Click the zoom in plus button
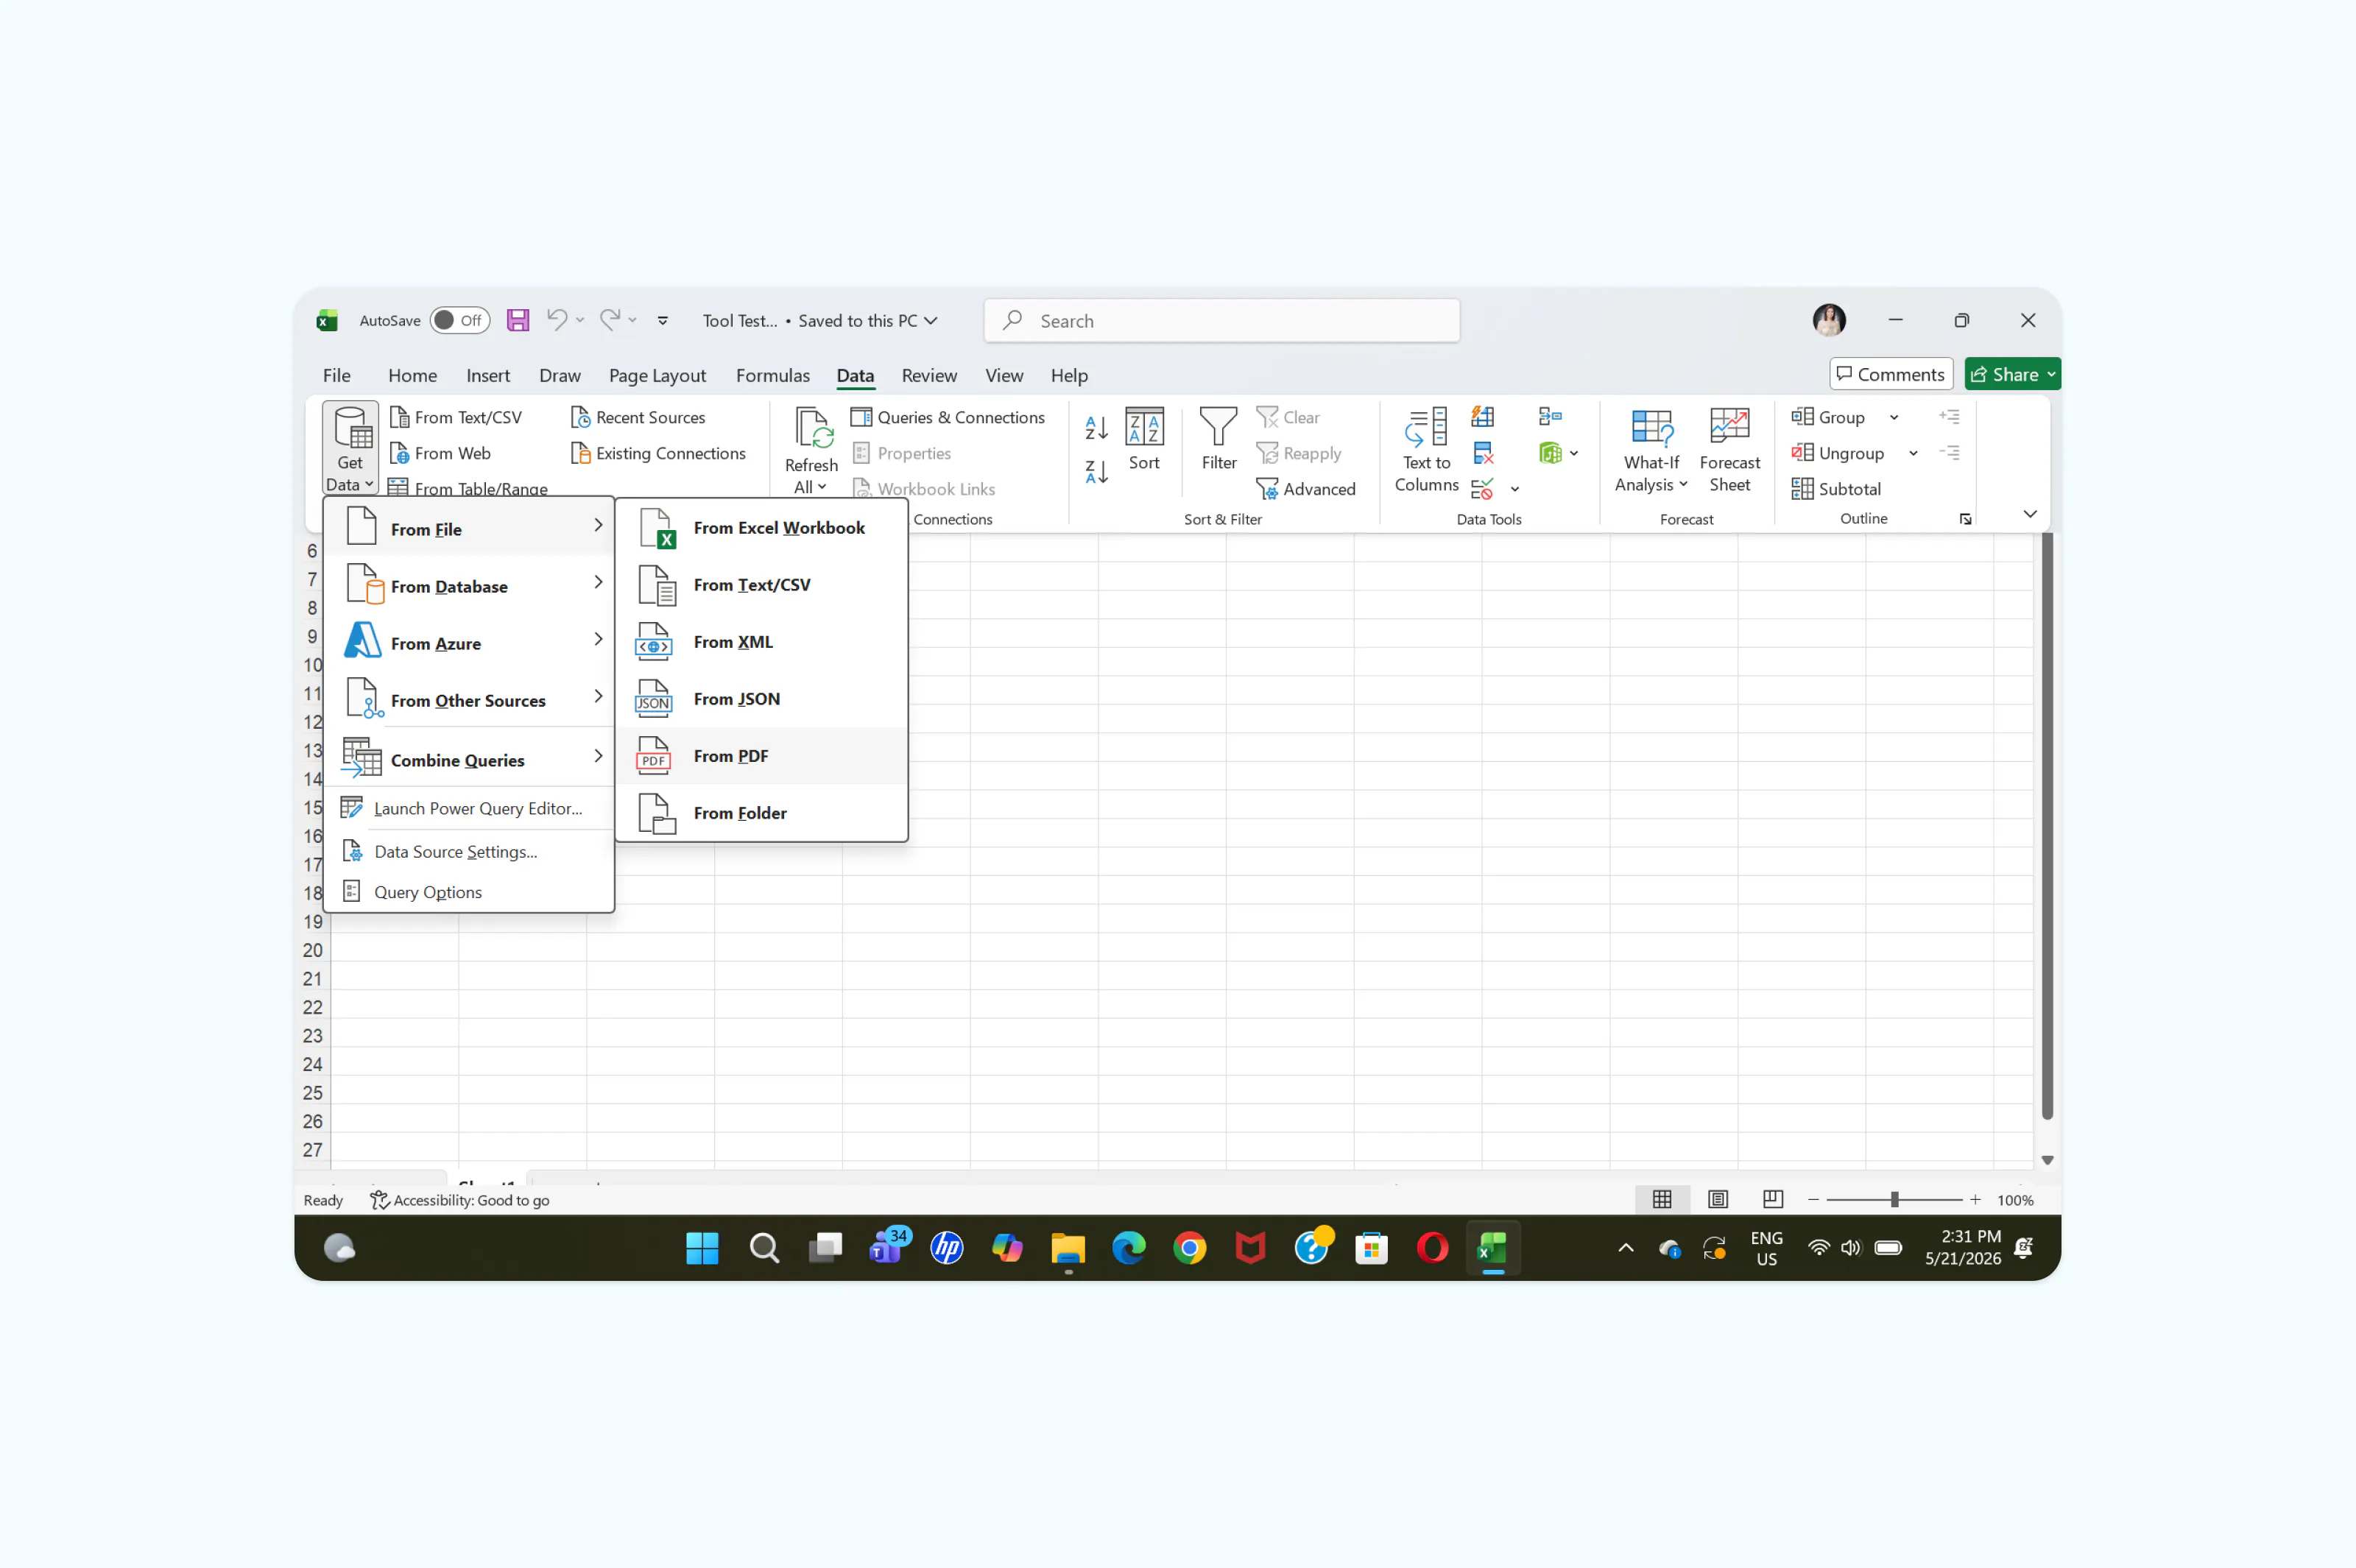Screen dimensions: 2356x1568 (1975, 1199)
